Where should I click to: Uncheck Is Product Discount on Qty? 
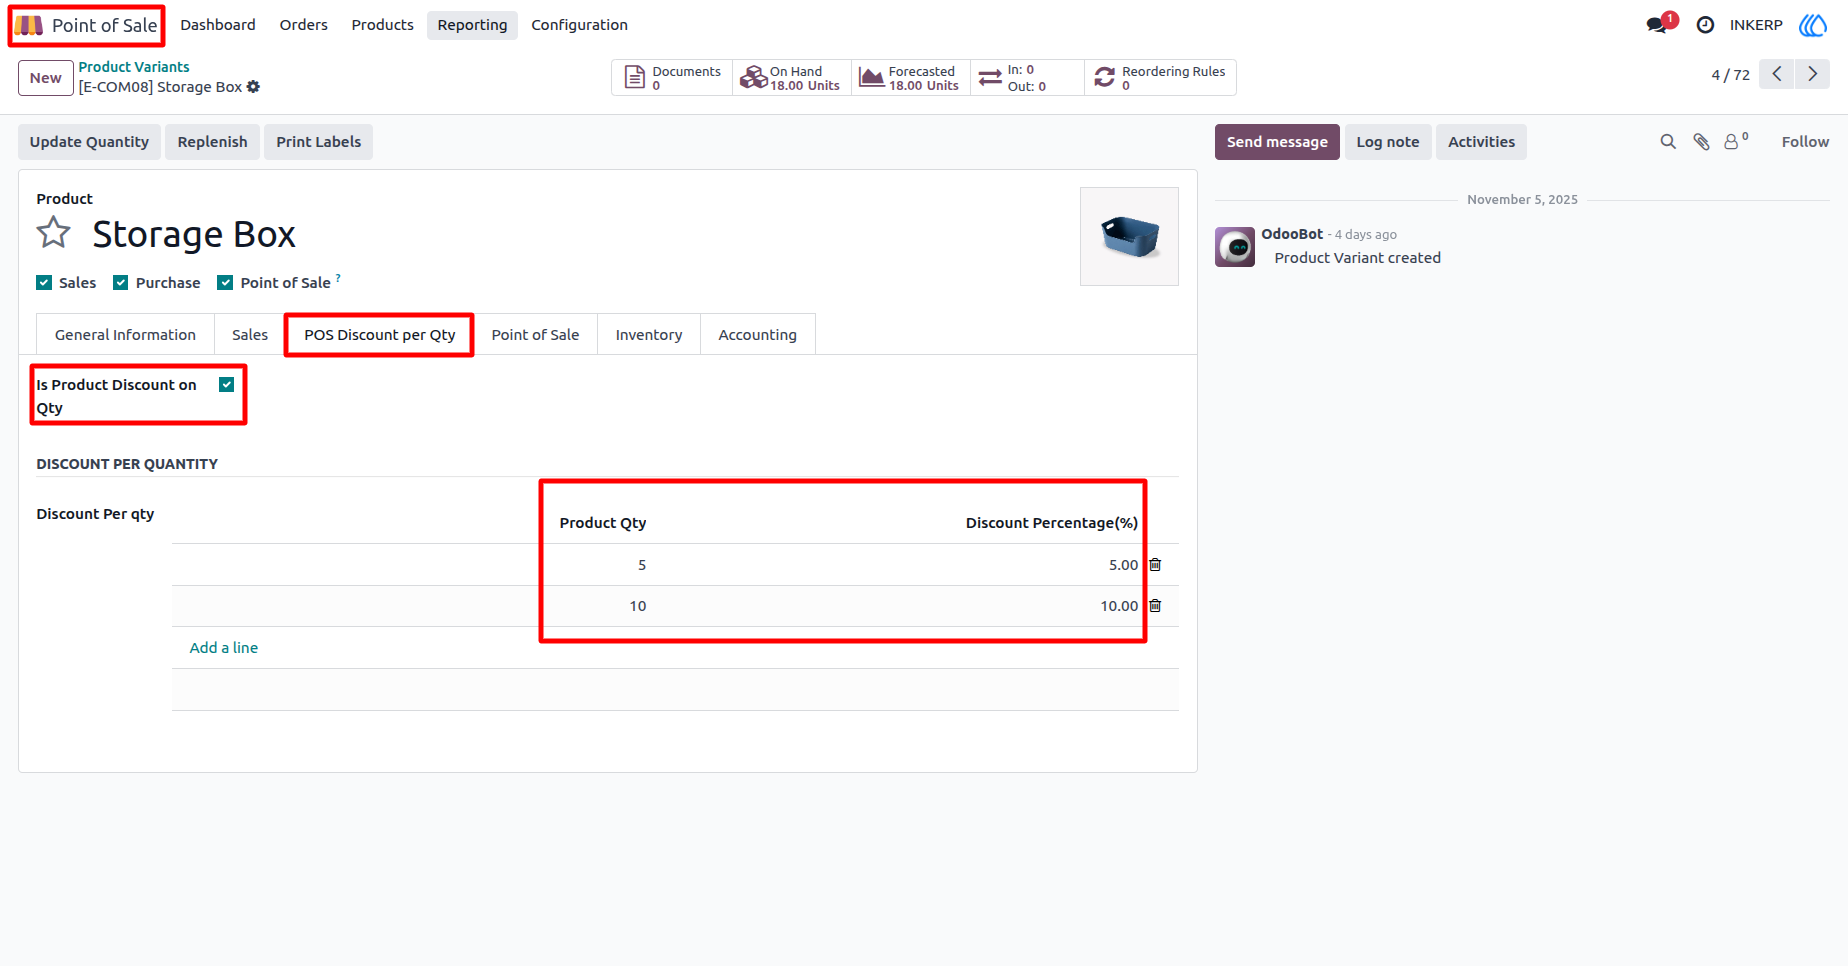(x=227, y=385)
